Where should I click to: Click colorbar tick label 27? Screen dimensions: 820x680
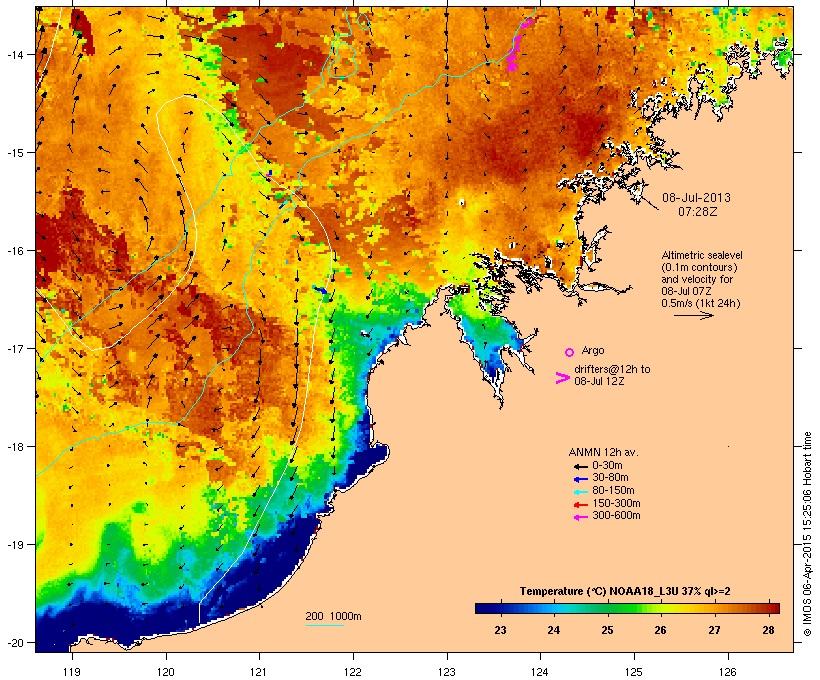pos(714,630)
